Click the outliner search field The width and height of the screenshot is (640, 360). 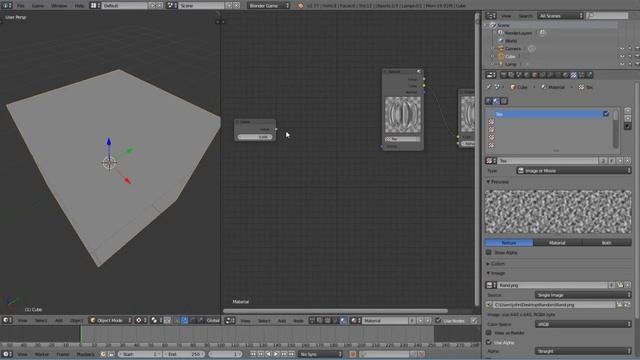coord(607,16)
